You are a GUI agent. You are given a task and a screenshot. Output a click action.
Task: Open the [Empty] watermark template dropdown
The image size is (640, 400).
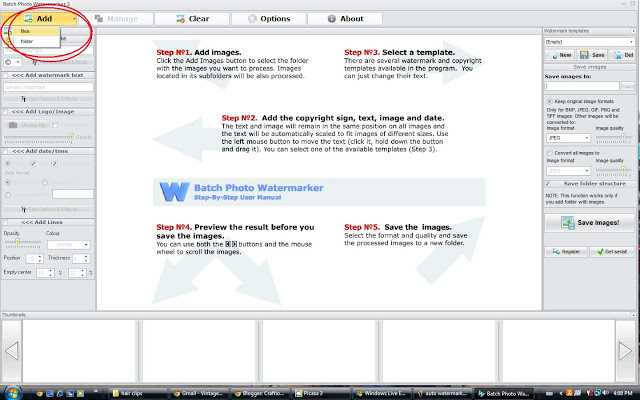point(589,42)
